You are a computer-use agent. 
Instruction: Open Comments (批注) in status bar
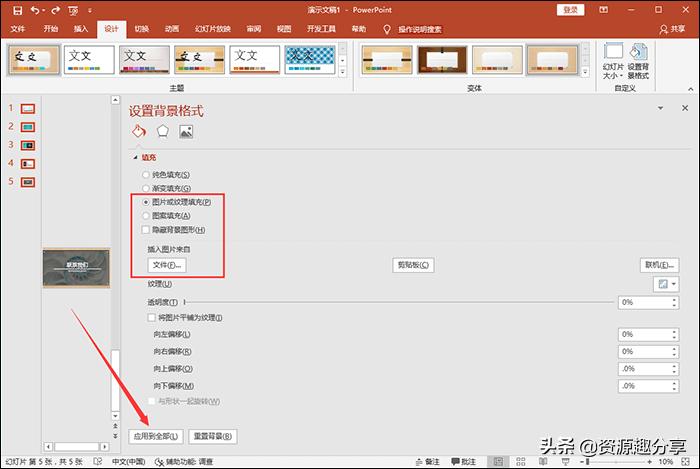[463, 461]
